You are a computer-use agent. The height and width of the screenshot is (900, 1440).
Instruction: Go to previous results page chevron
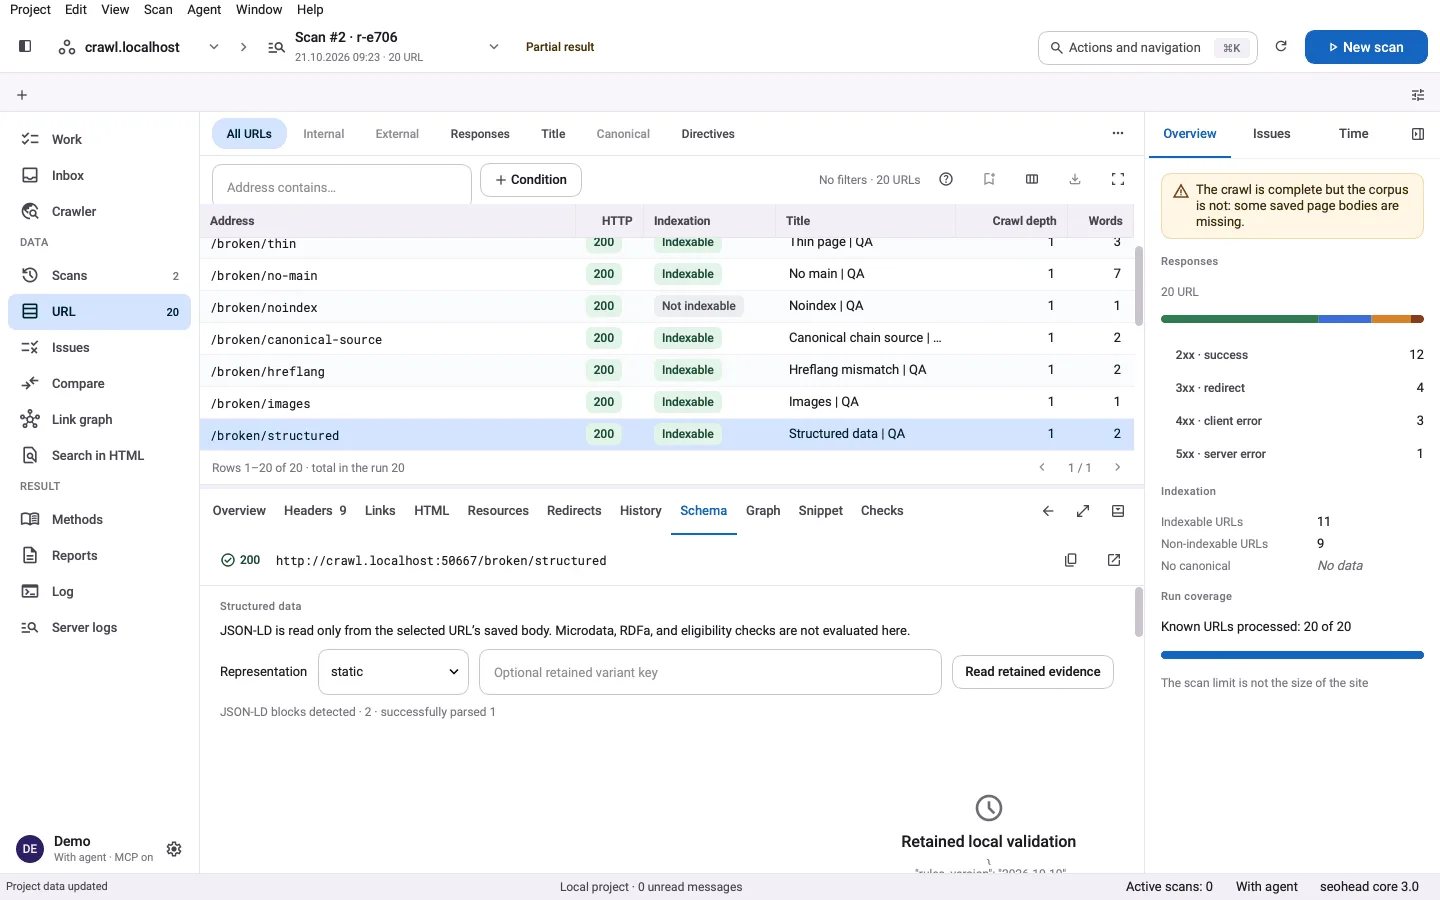point(1042,467)
